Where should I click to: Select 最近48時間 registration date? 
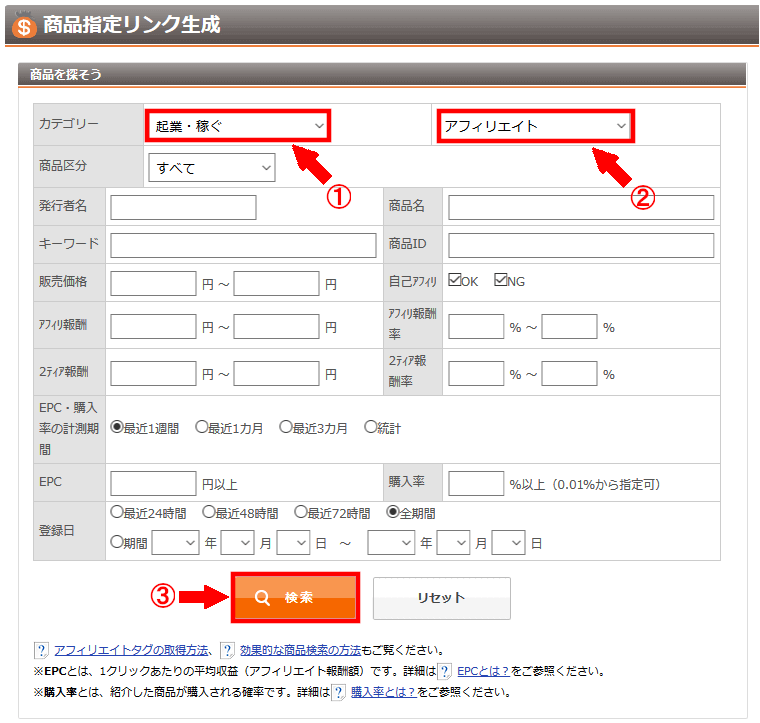[208, 512]
